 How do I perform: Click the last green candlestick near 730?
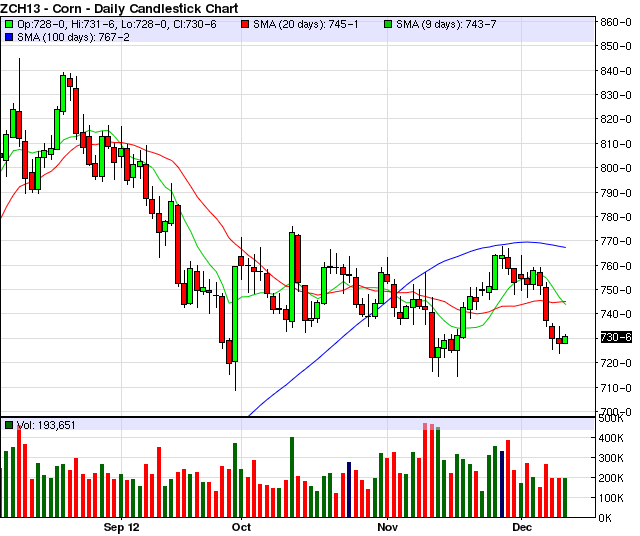coord(565,339)
